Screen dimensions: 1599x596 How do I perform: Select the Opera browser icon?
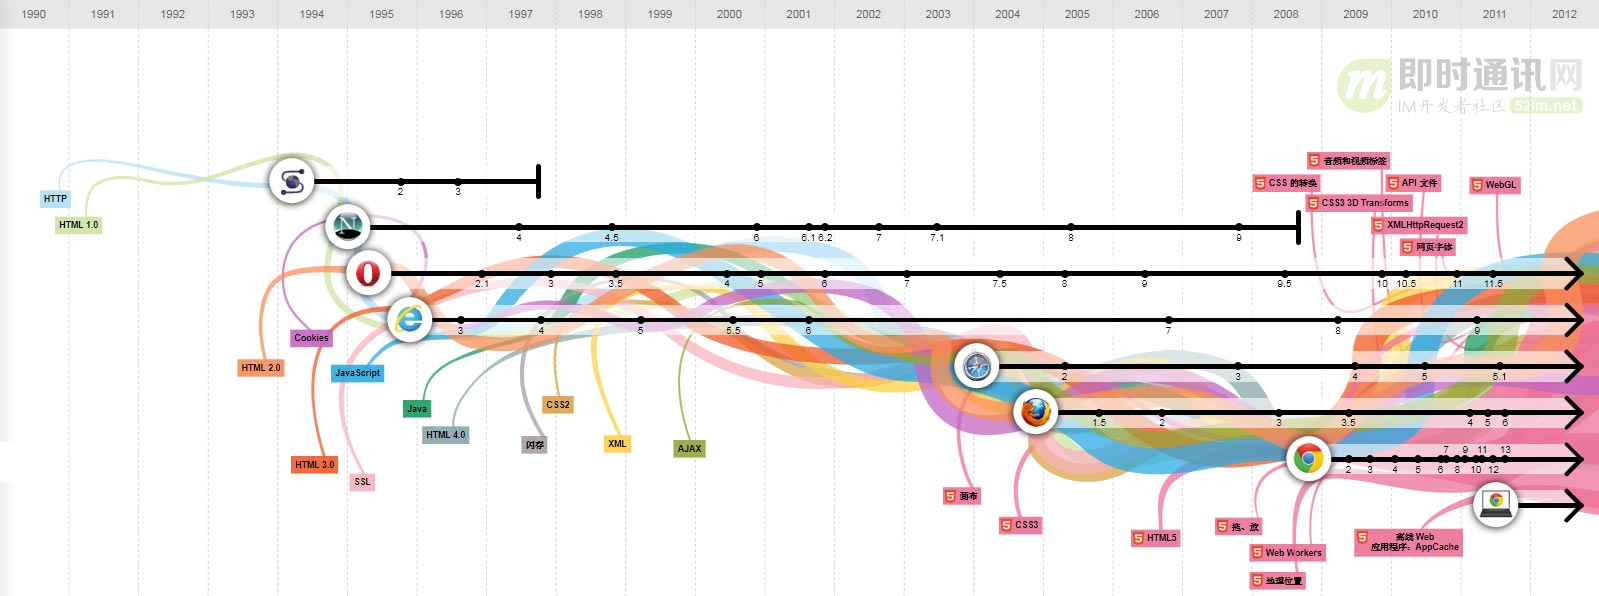[x=368, y=273]
